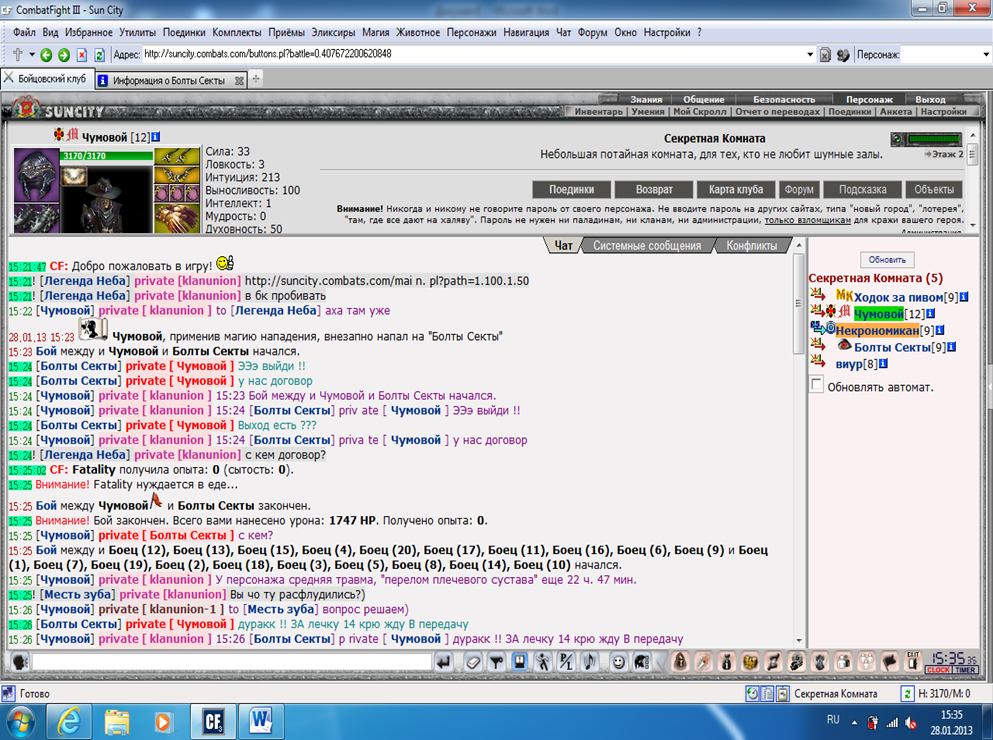Click the character avatar image
The width and height of the screenshot is (993, 740).
(x=106, y=198)
